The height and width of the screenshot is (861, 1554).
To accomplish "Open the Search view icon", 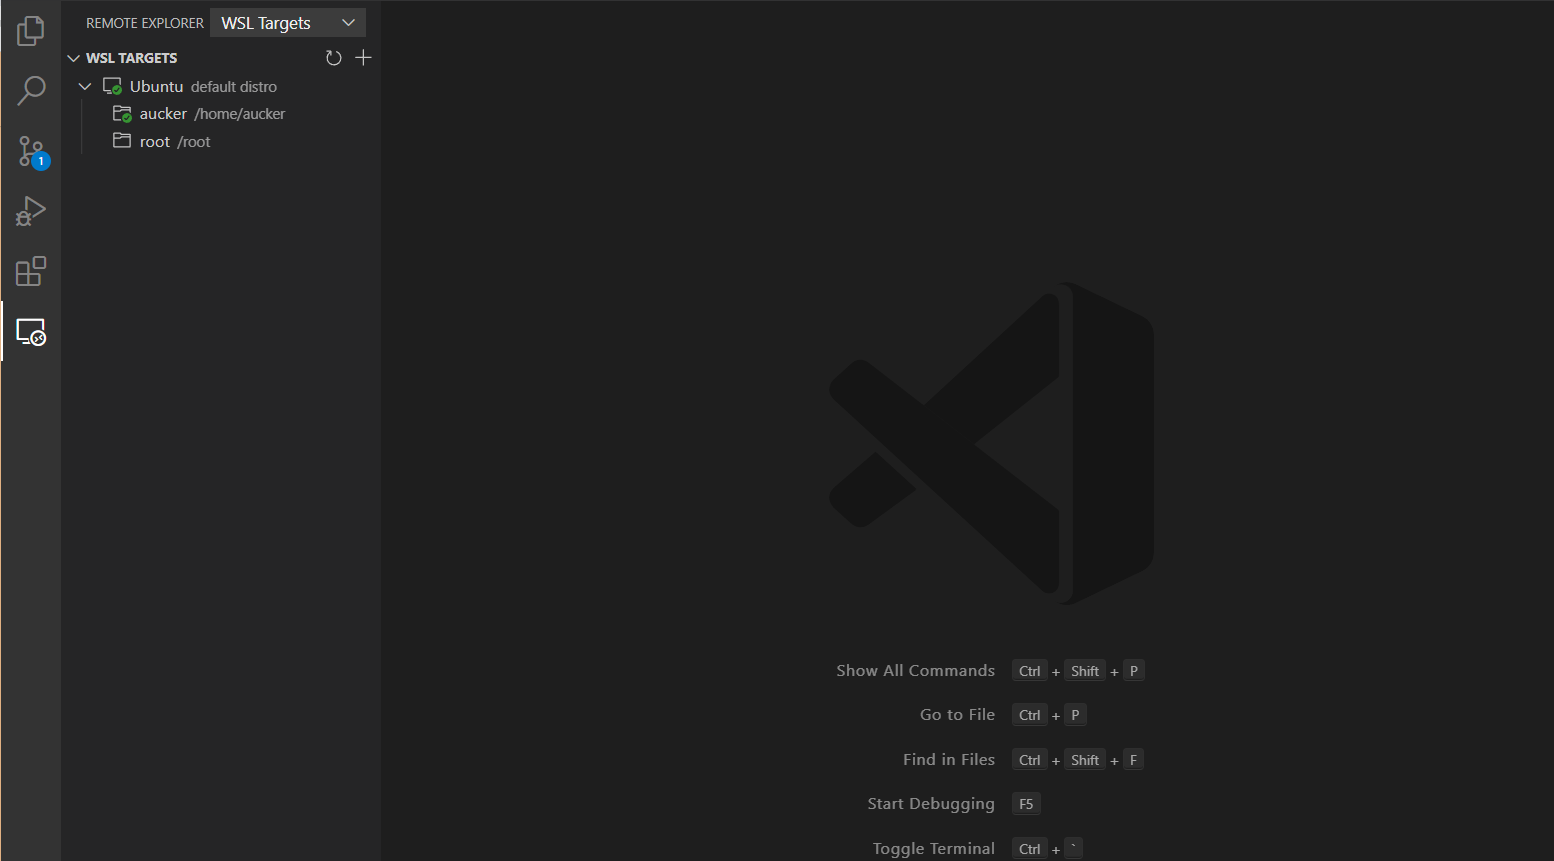I will 31,91.
